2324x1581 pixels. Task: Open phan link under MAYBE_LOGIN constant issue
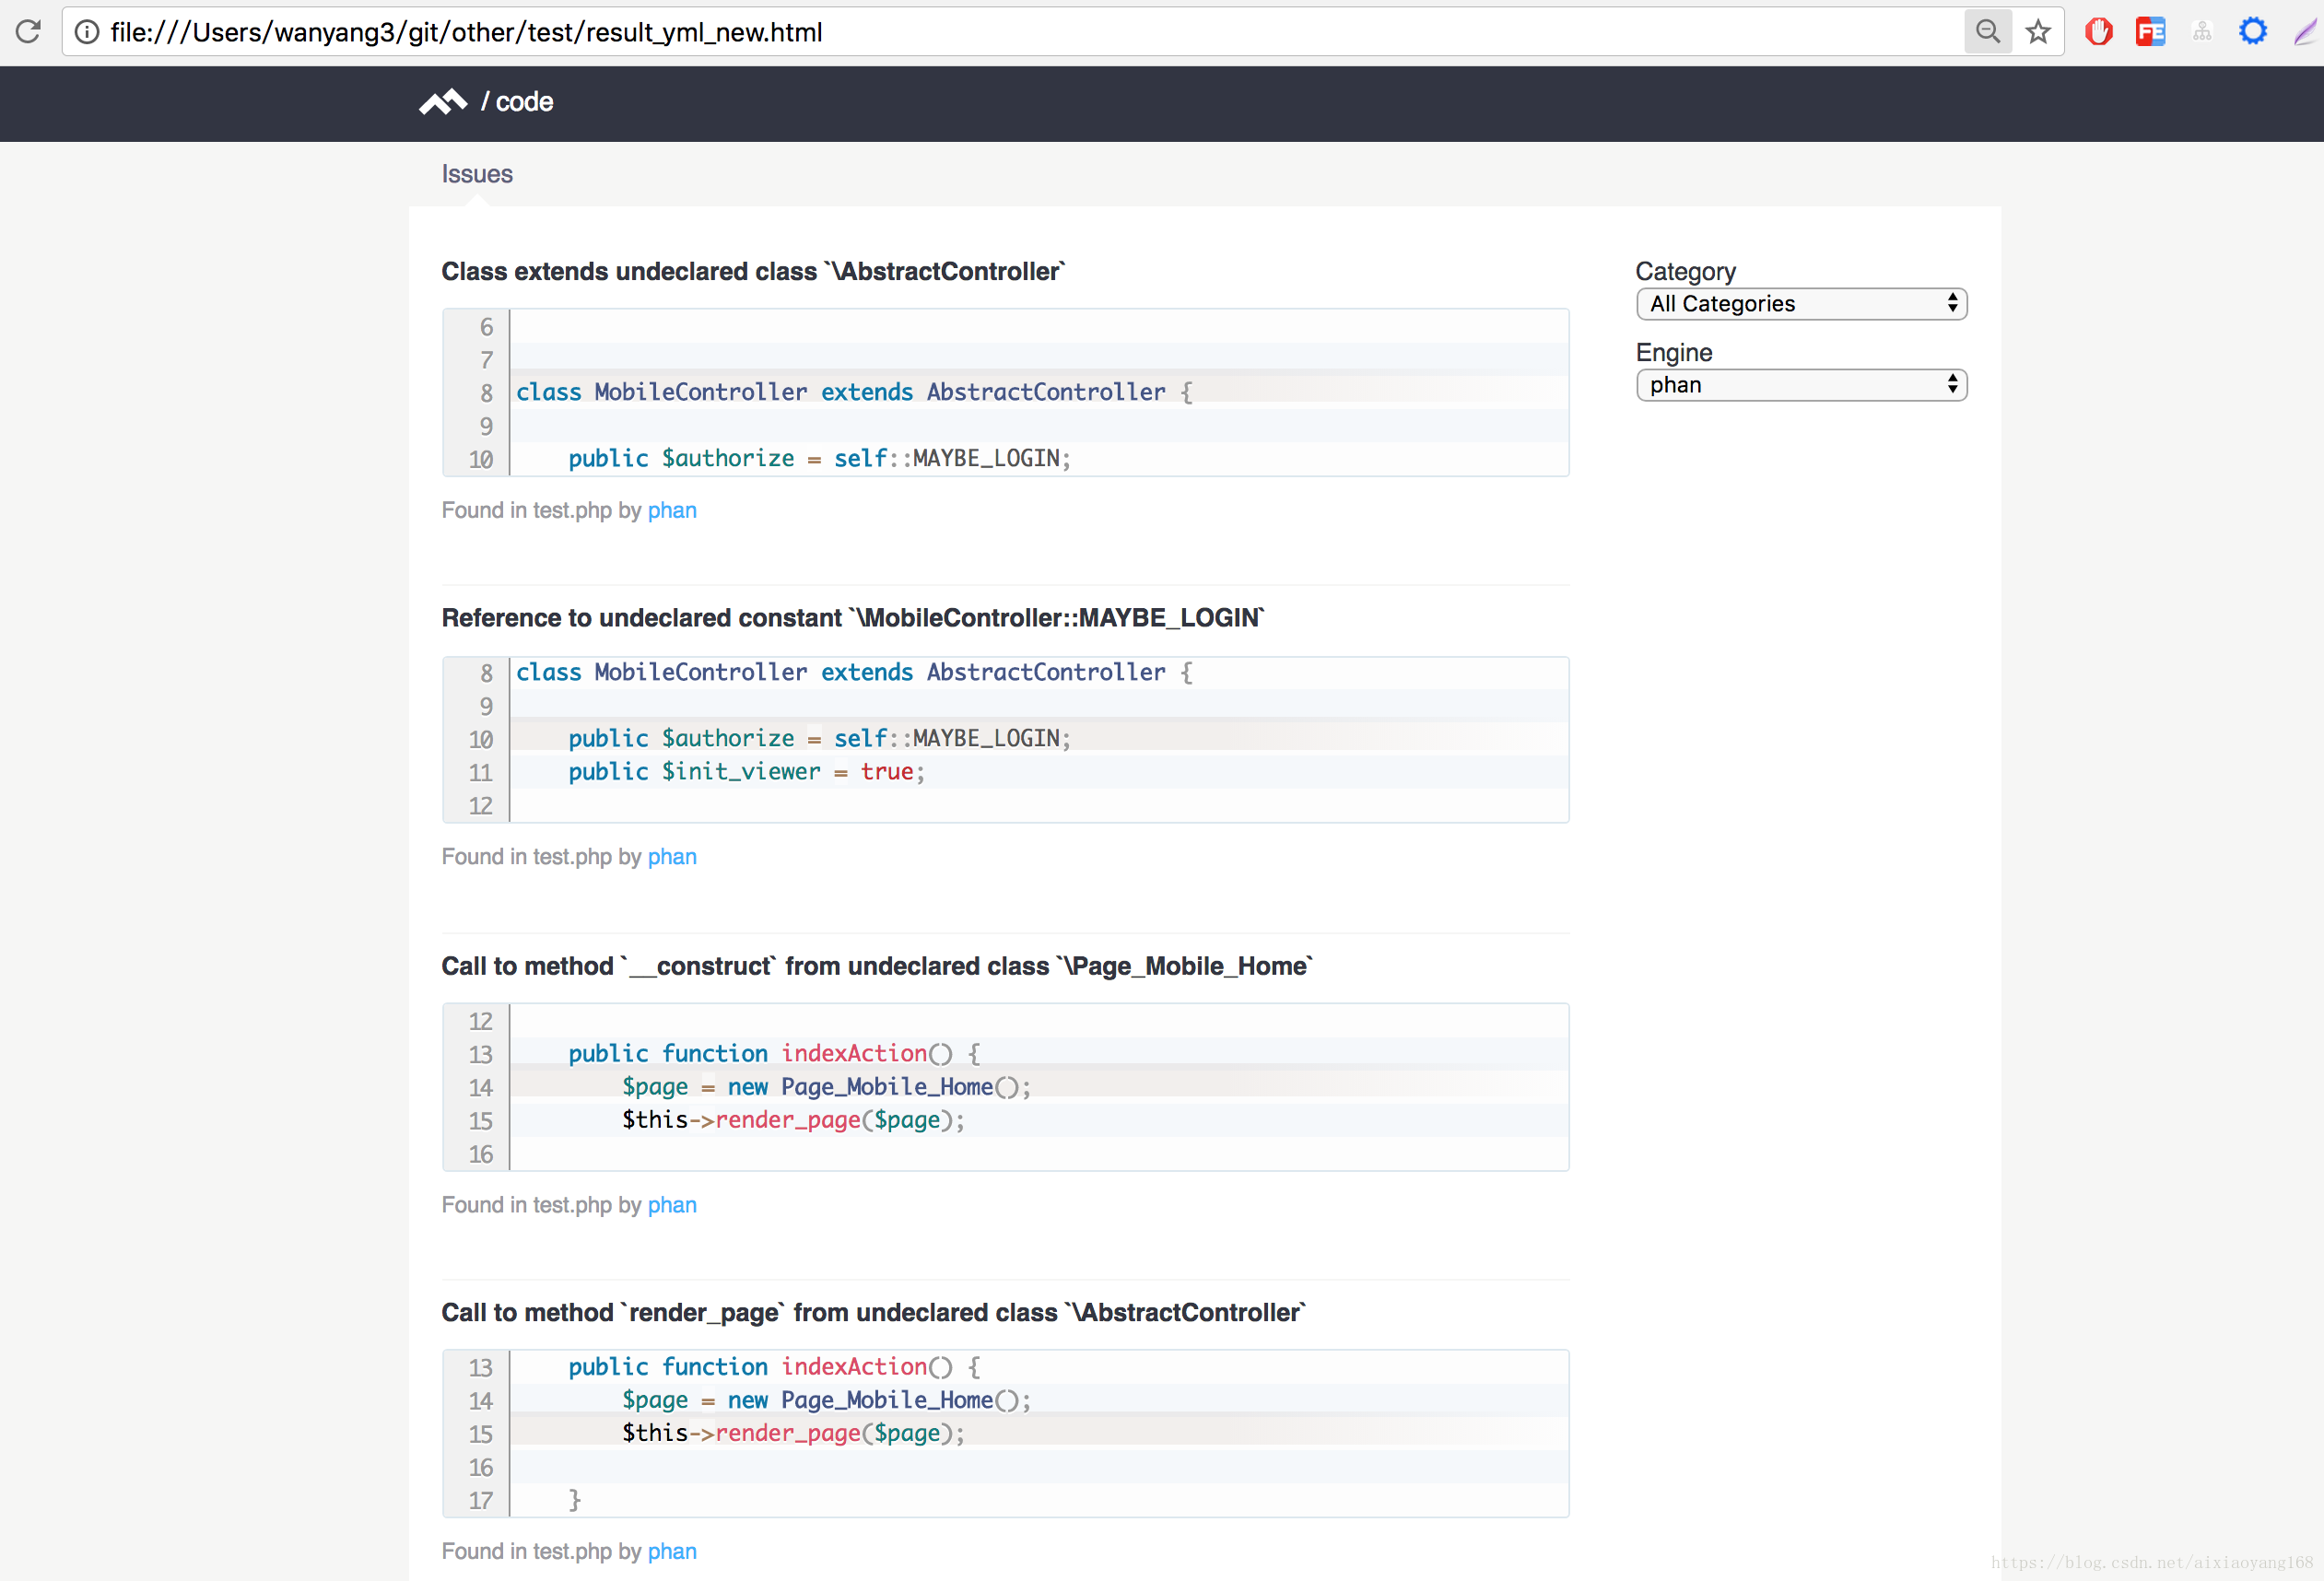672,857
